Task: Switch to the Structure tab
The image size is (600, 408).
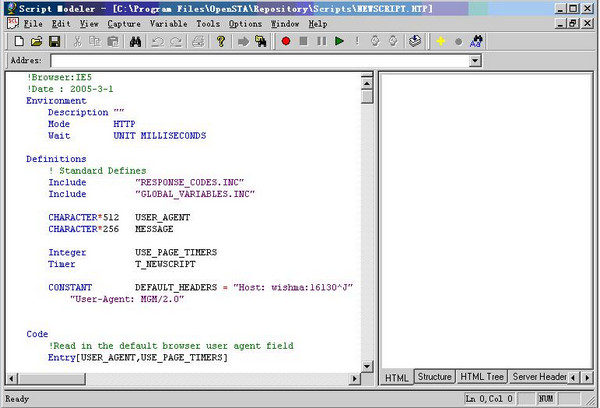Action: pyautogui.click(x=434, y=377)
